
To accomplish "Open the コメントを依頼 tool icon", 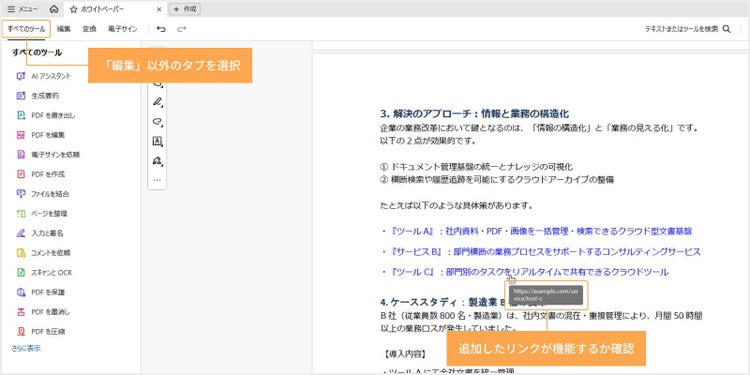I will 21,253.
